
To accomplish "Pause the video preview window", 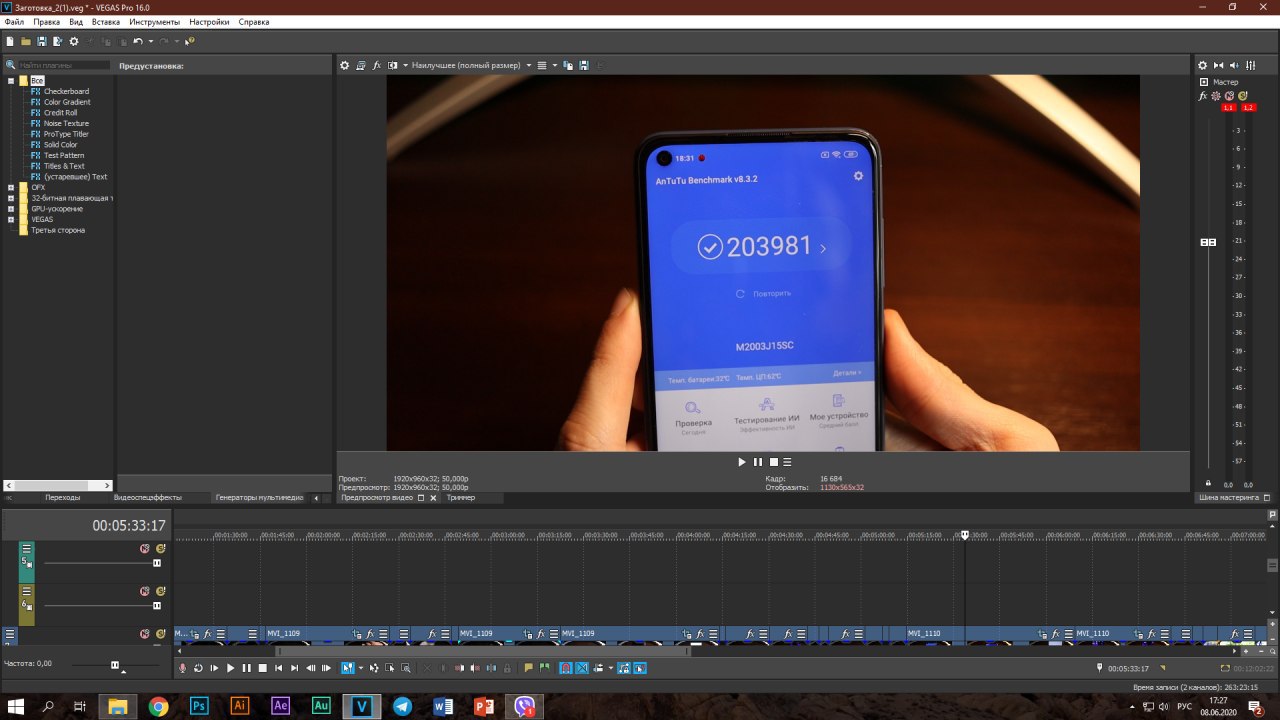I will point(758,462).
